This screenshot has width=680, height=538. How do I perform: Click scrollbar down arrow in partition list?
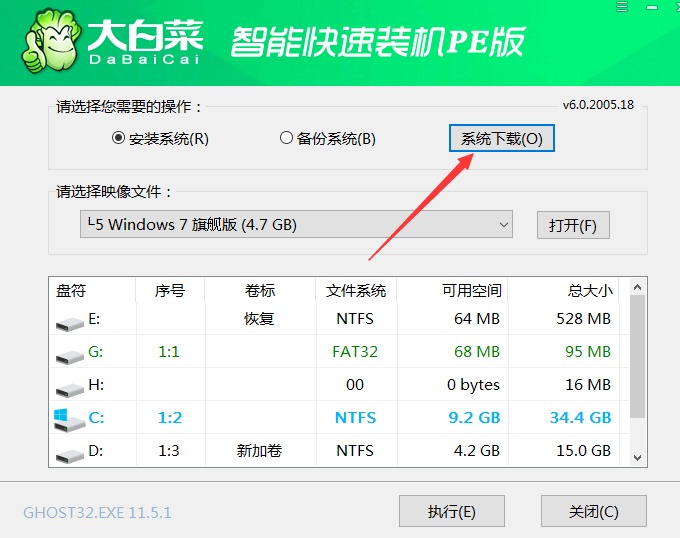pos(637,457)
